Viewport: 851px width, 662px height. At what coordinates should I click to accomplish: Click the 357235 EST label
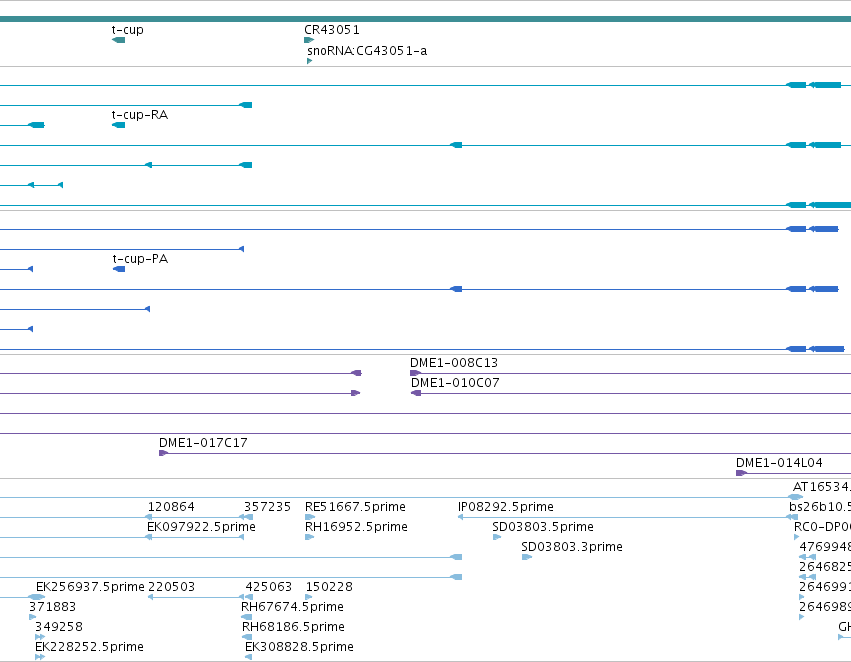click(267, 507)
